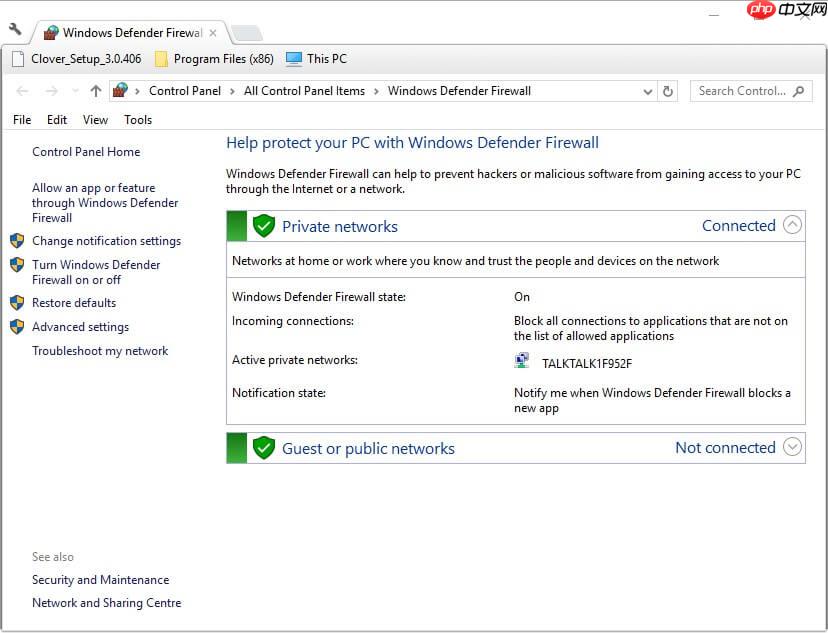The height and width of the screenshot is (633, 828).
Task: Expand the Guest or public networks section
Action: [792, 447]
